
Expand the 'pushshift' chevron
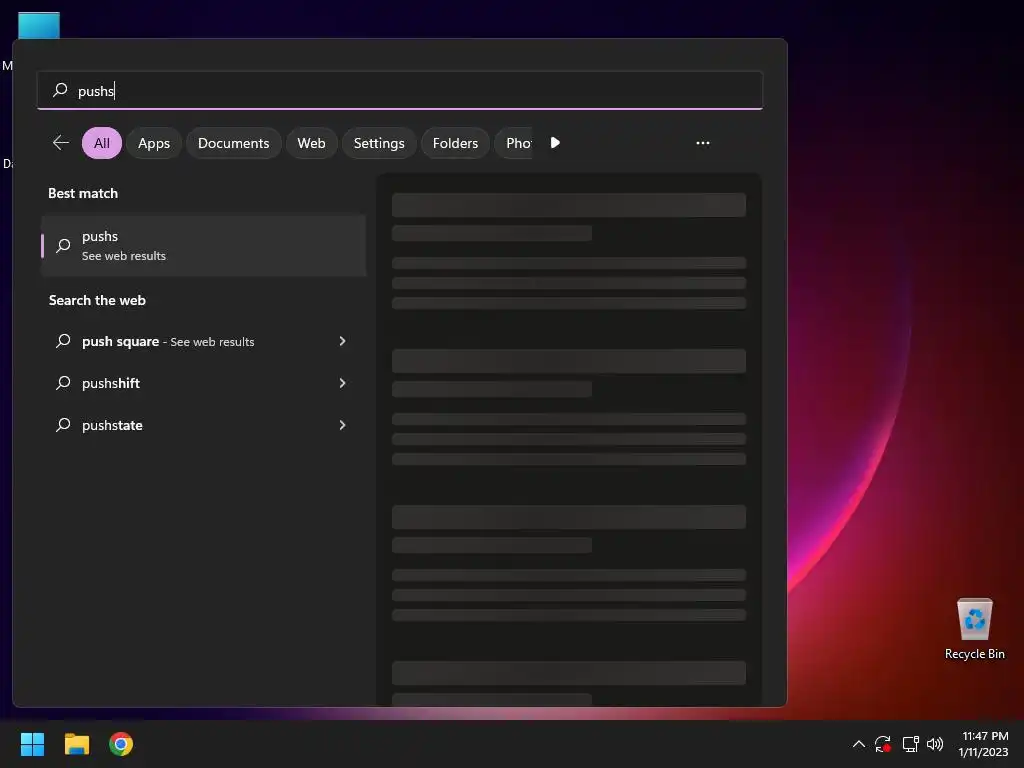(342, 383)
